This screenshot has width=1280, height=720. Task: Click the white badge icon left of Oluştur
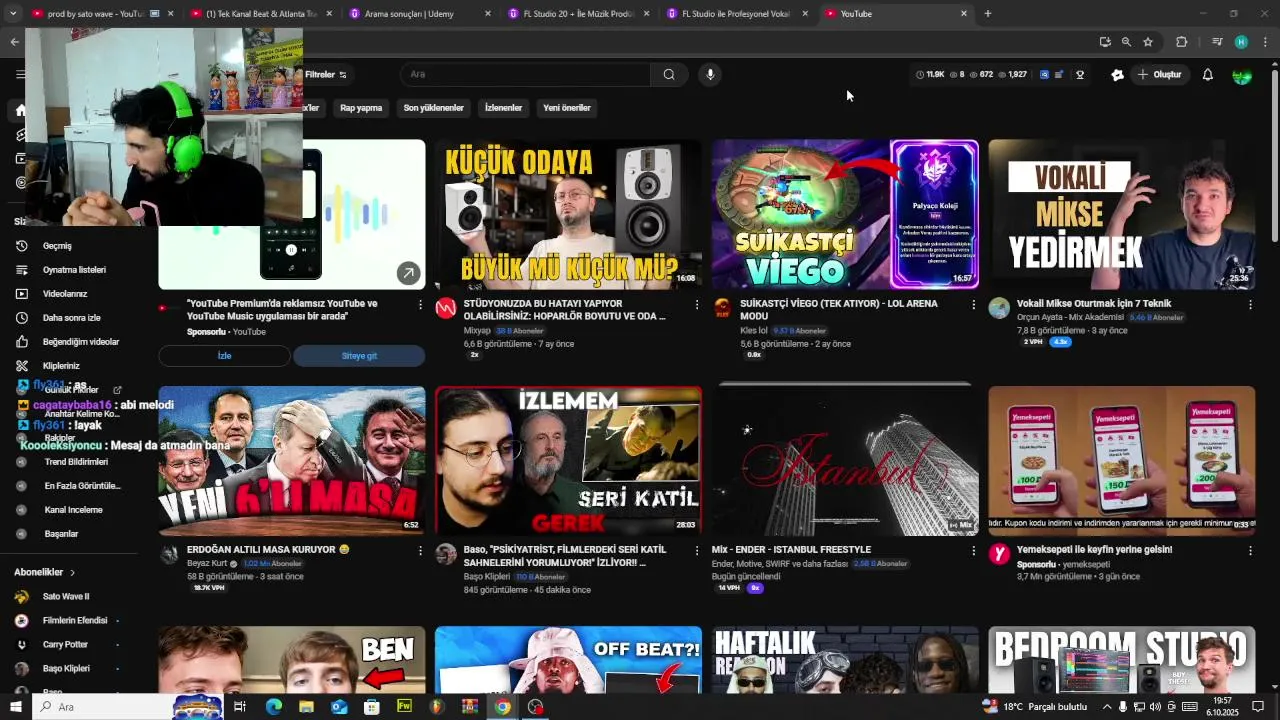click(x=1117, y=75)
